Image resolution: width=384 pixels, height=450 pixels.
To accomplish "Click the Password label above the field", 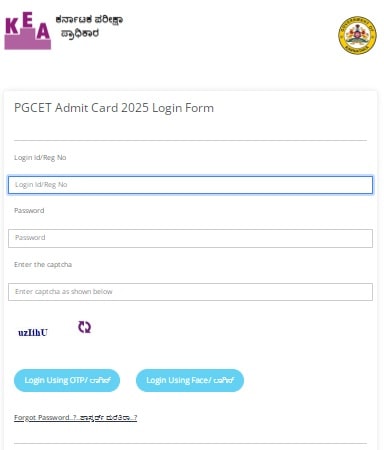I will [x=29, y=211].
